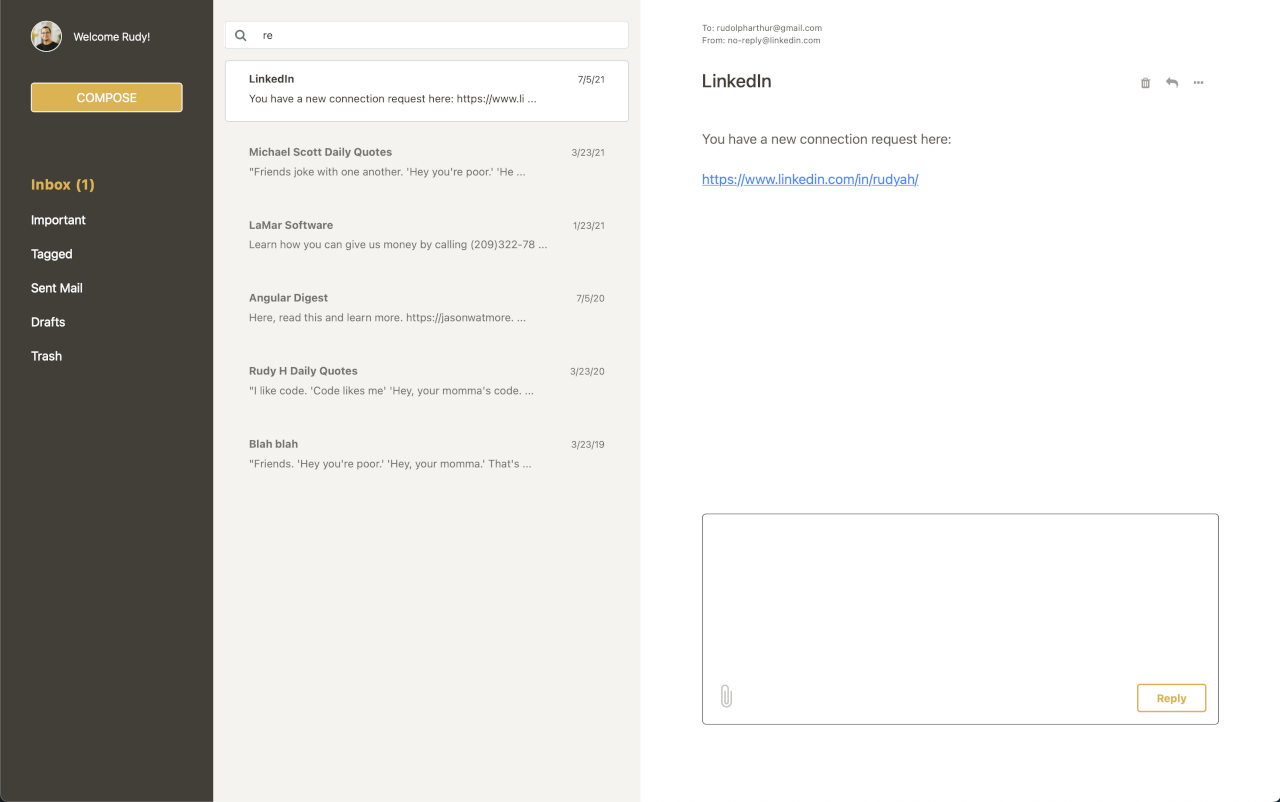Click Rudy's profile avatar picture

click(45, 36)
